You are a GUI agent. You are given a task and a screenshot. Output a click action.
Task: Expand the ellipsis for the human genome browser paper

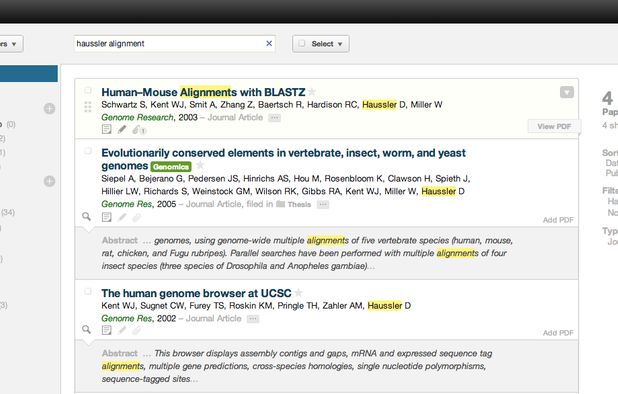[x=253, y=319]
